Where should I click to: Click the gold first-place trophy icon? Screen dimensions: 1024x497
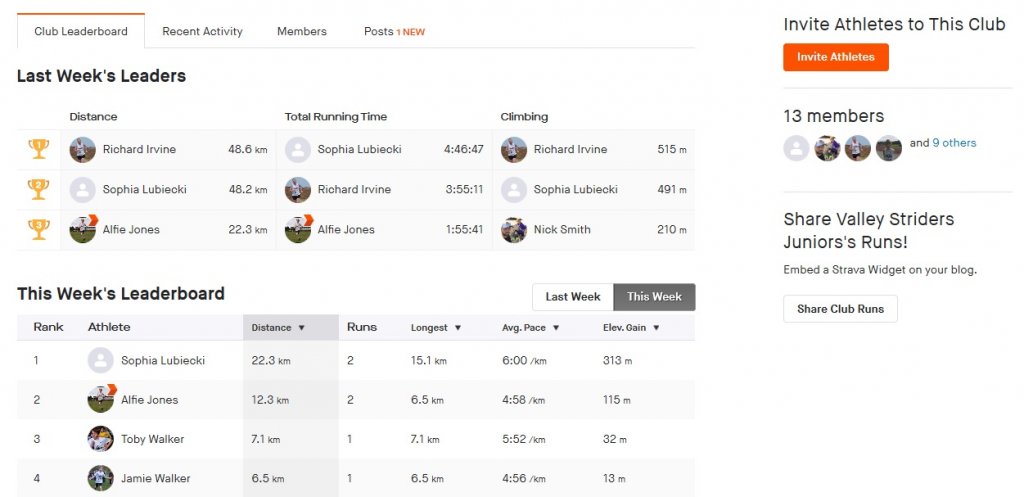coord(39,149)
